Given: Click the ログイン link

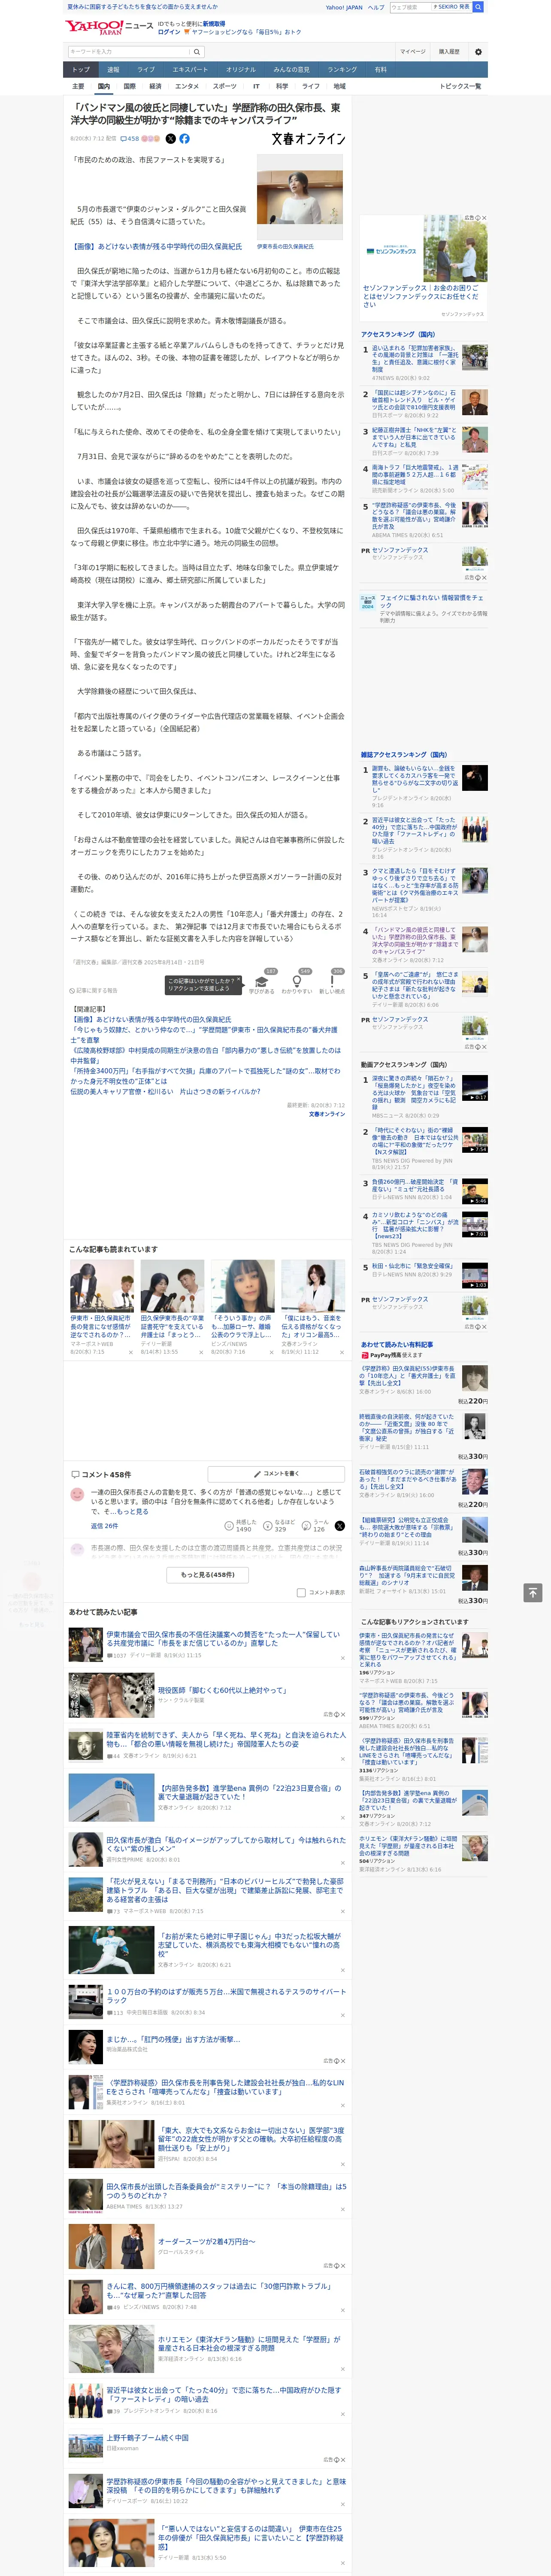Looking at the screenshot, I should point(169,32).
